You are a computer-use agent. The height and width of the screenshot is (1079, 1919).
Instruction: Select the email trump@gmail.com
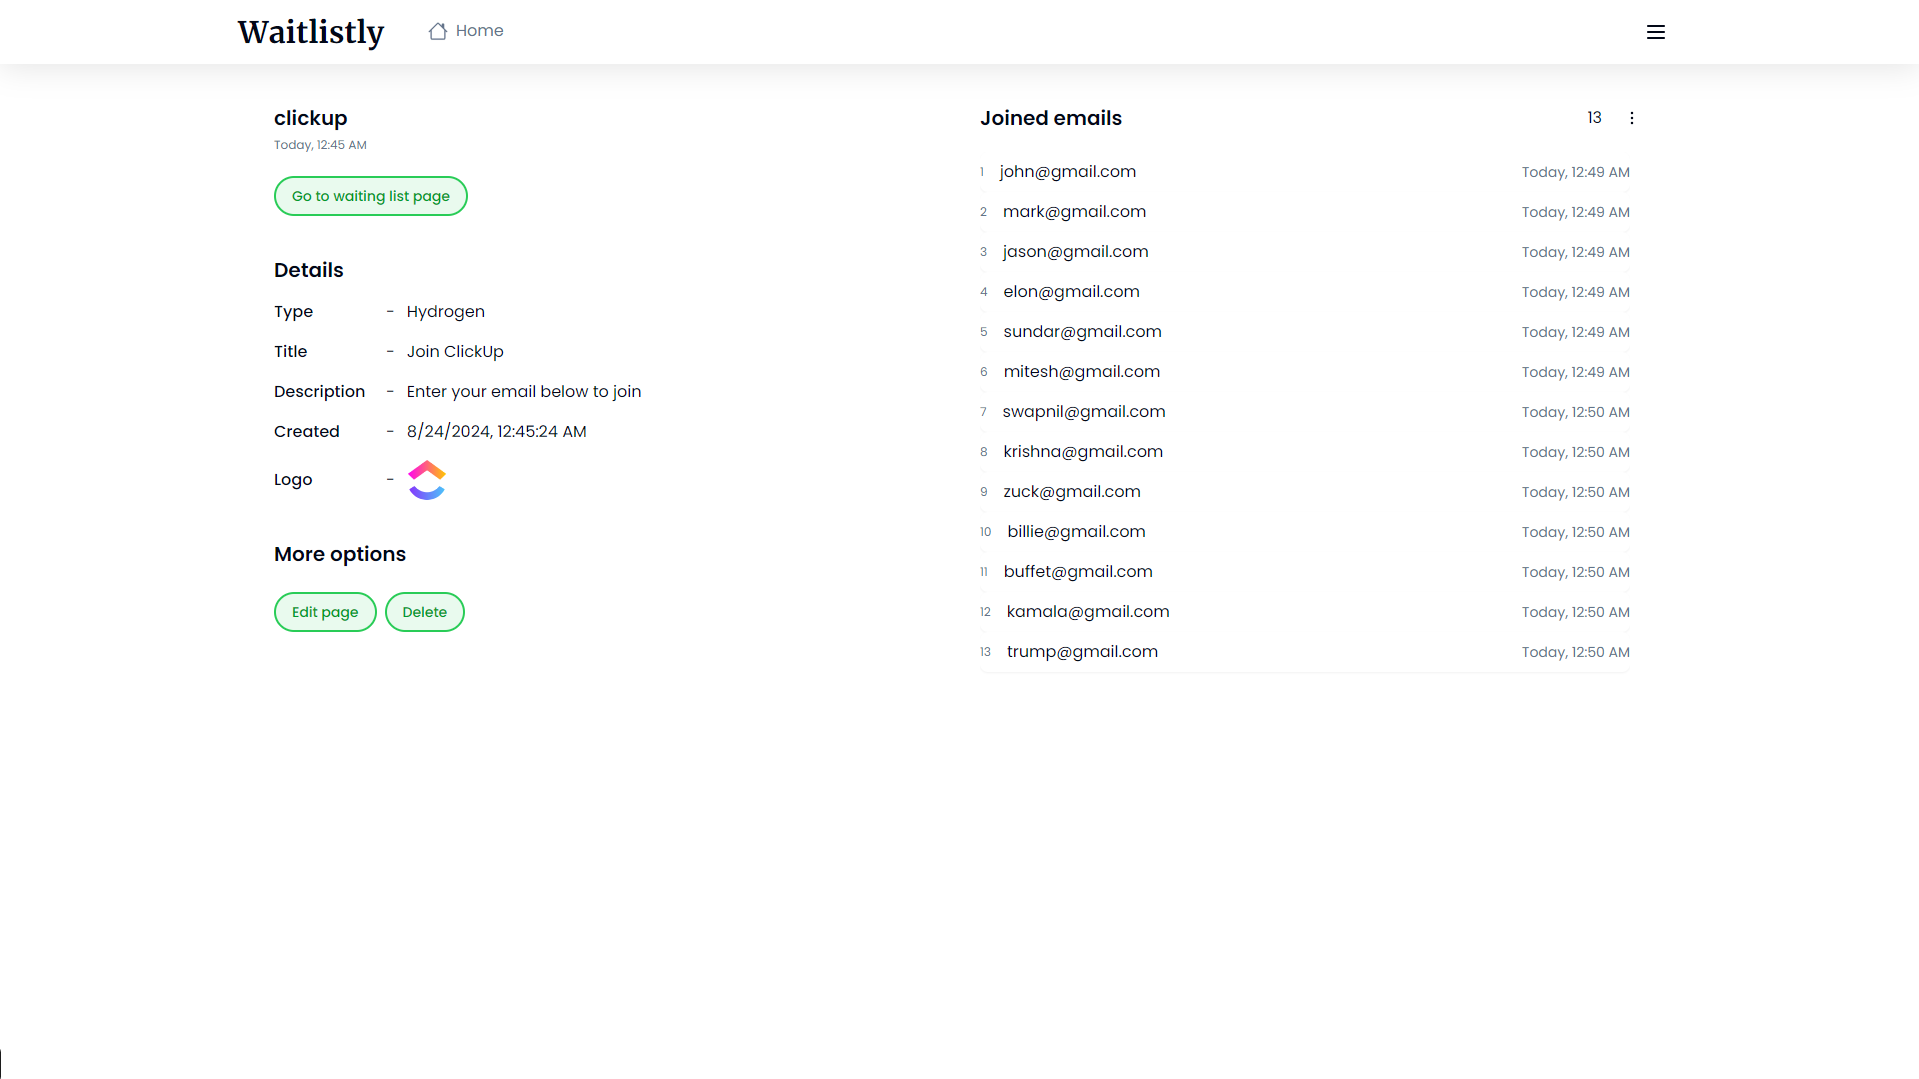pos(1083,652)
